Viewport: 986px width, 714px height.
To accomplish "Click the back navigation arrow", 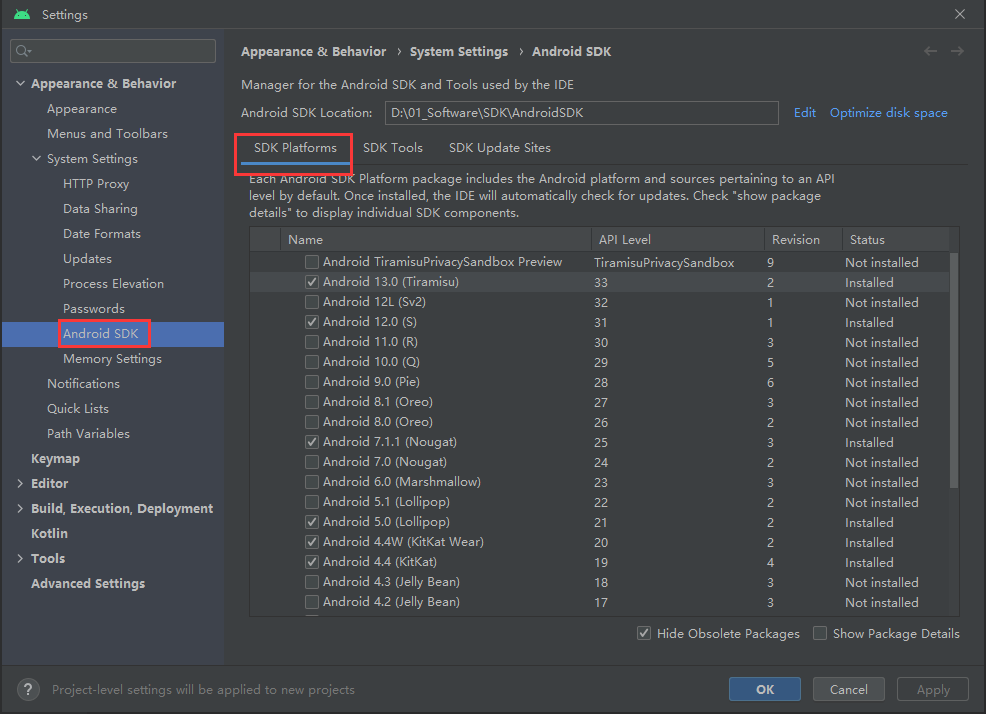I will pos(931,51).
